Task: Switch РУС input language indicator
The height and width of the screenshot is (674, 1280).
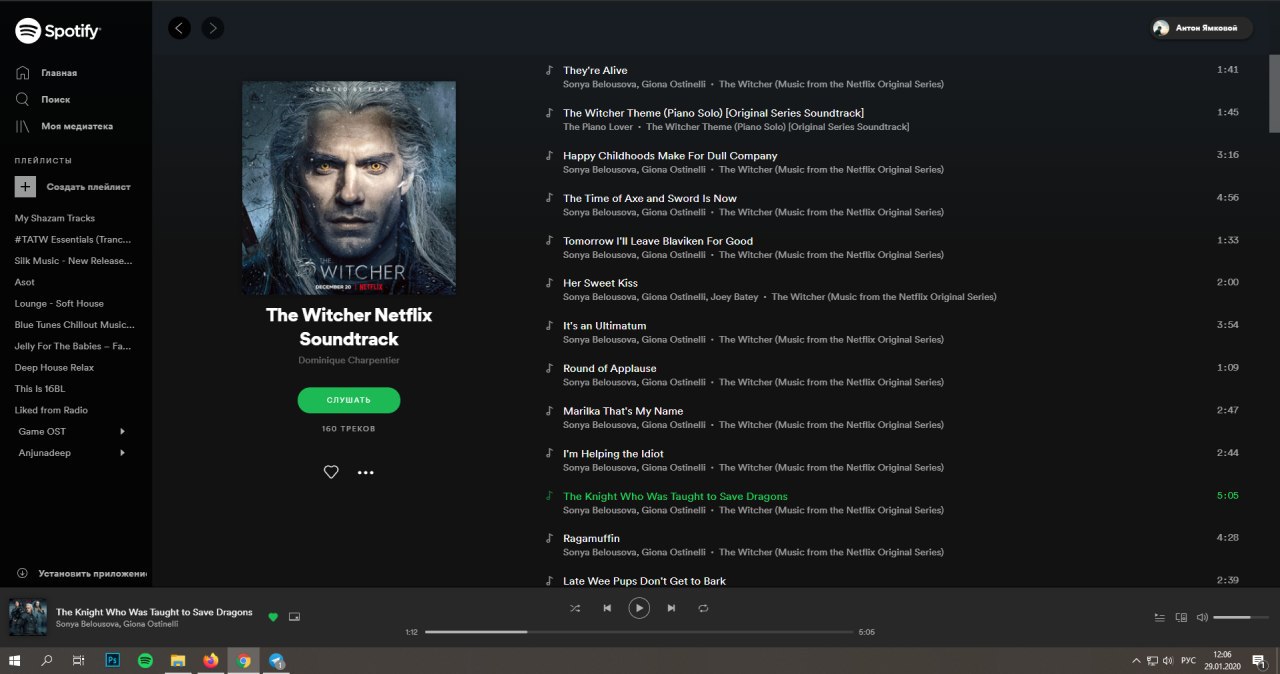Action: tap(1188, 661)
